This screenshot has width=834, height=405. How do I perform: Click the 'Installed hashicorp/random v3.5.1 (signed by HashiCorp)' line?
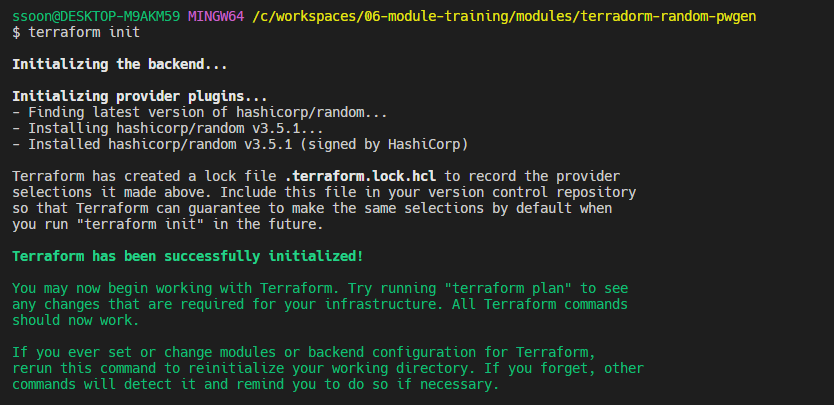pyautogui.click(x=240, y=144)
